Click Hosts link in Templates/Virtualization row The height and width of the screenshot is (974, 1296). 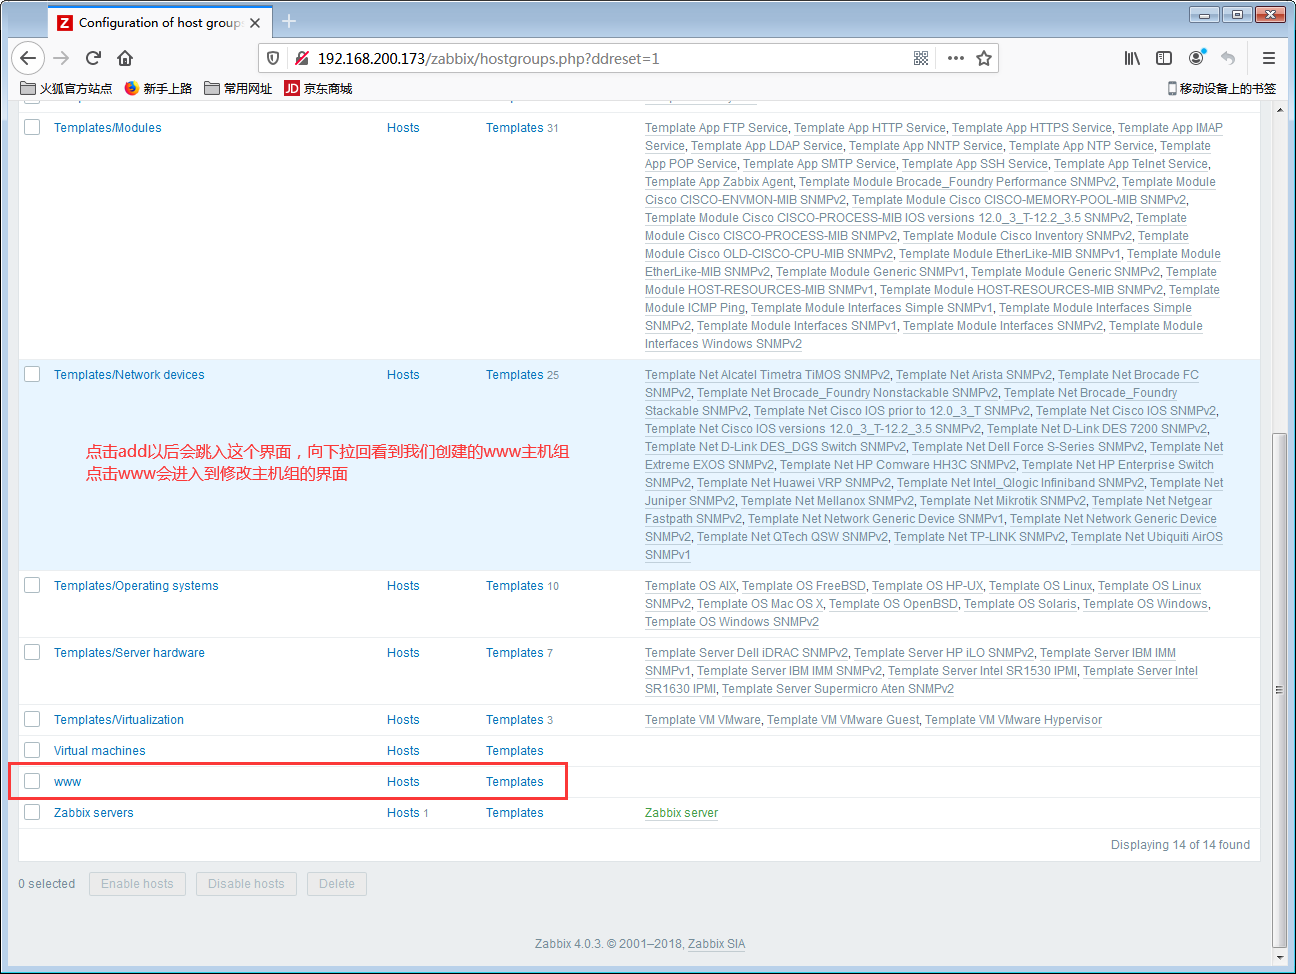coord(403,720)
